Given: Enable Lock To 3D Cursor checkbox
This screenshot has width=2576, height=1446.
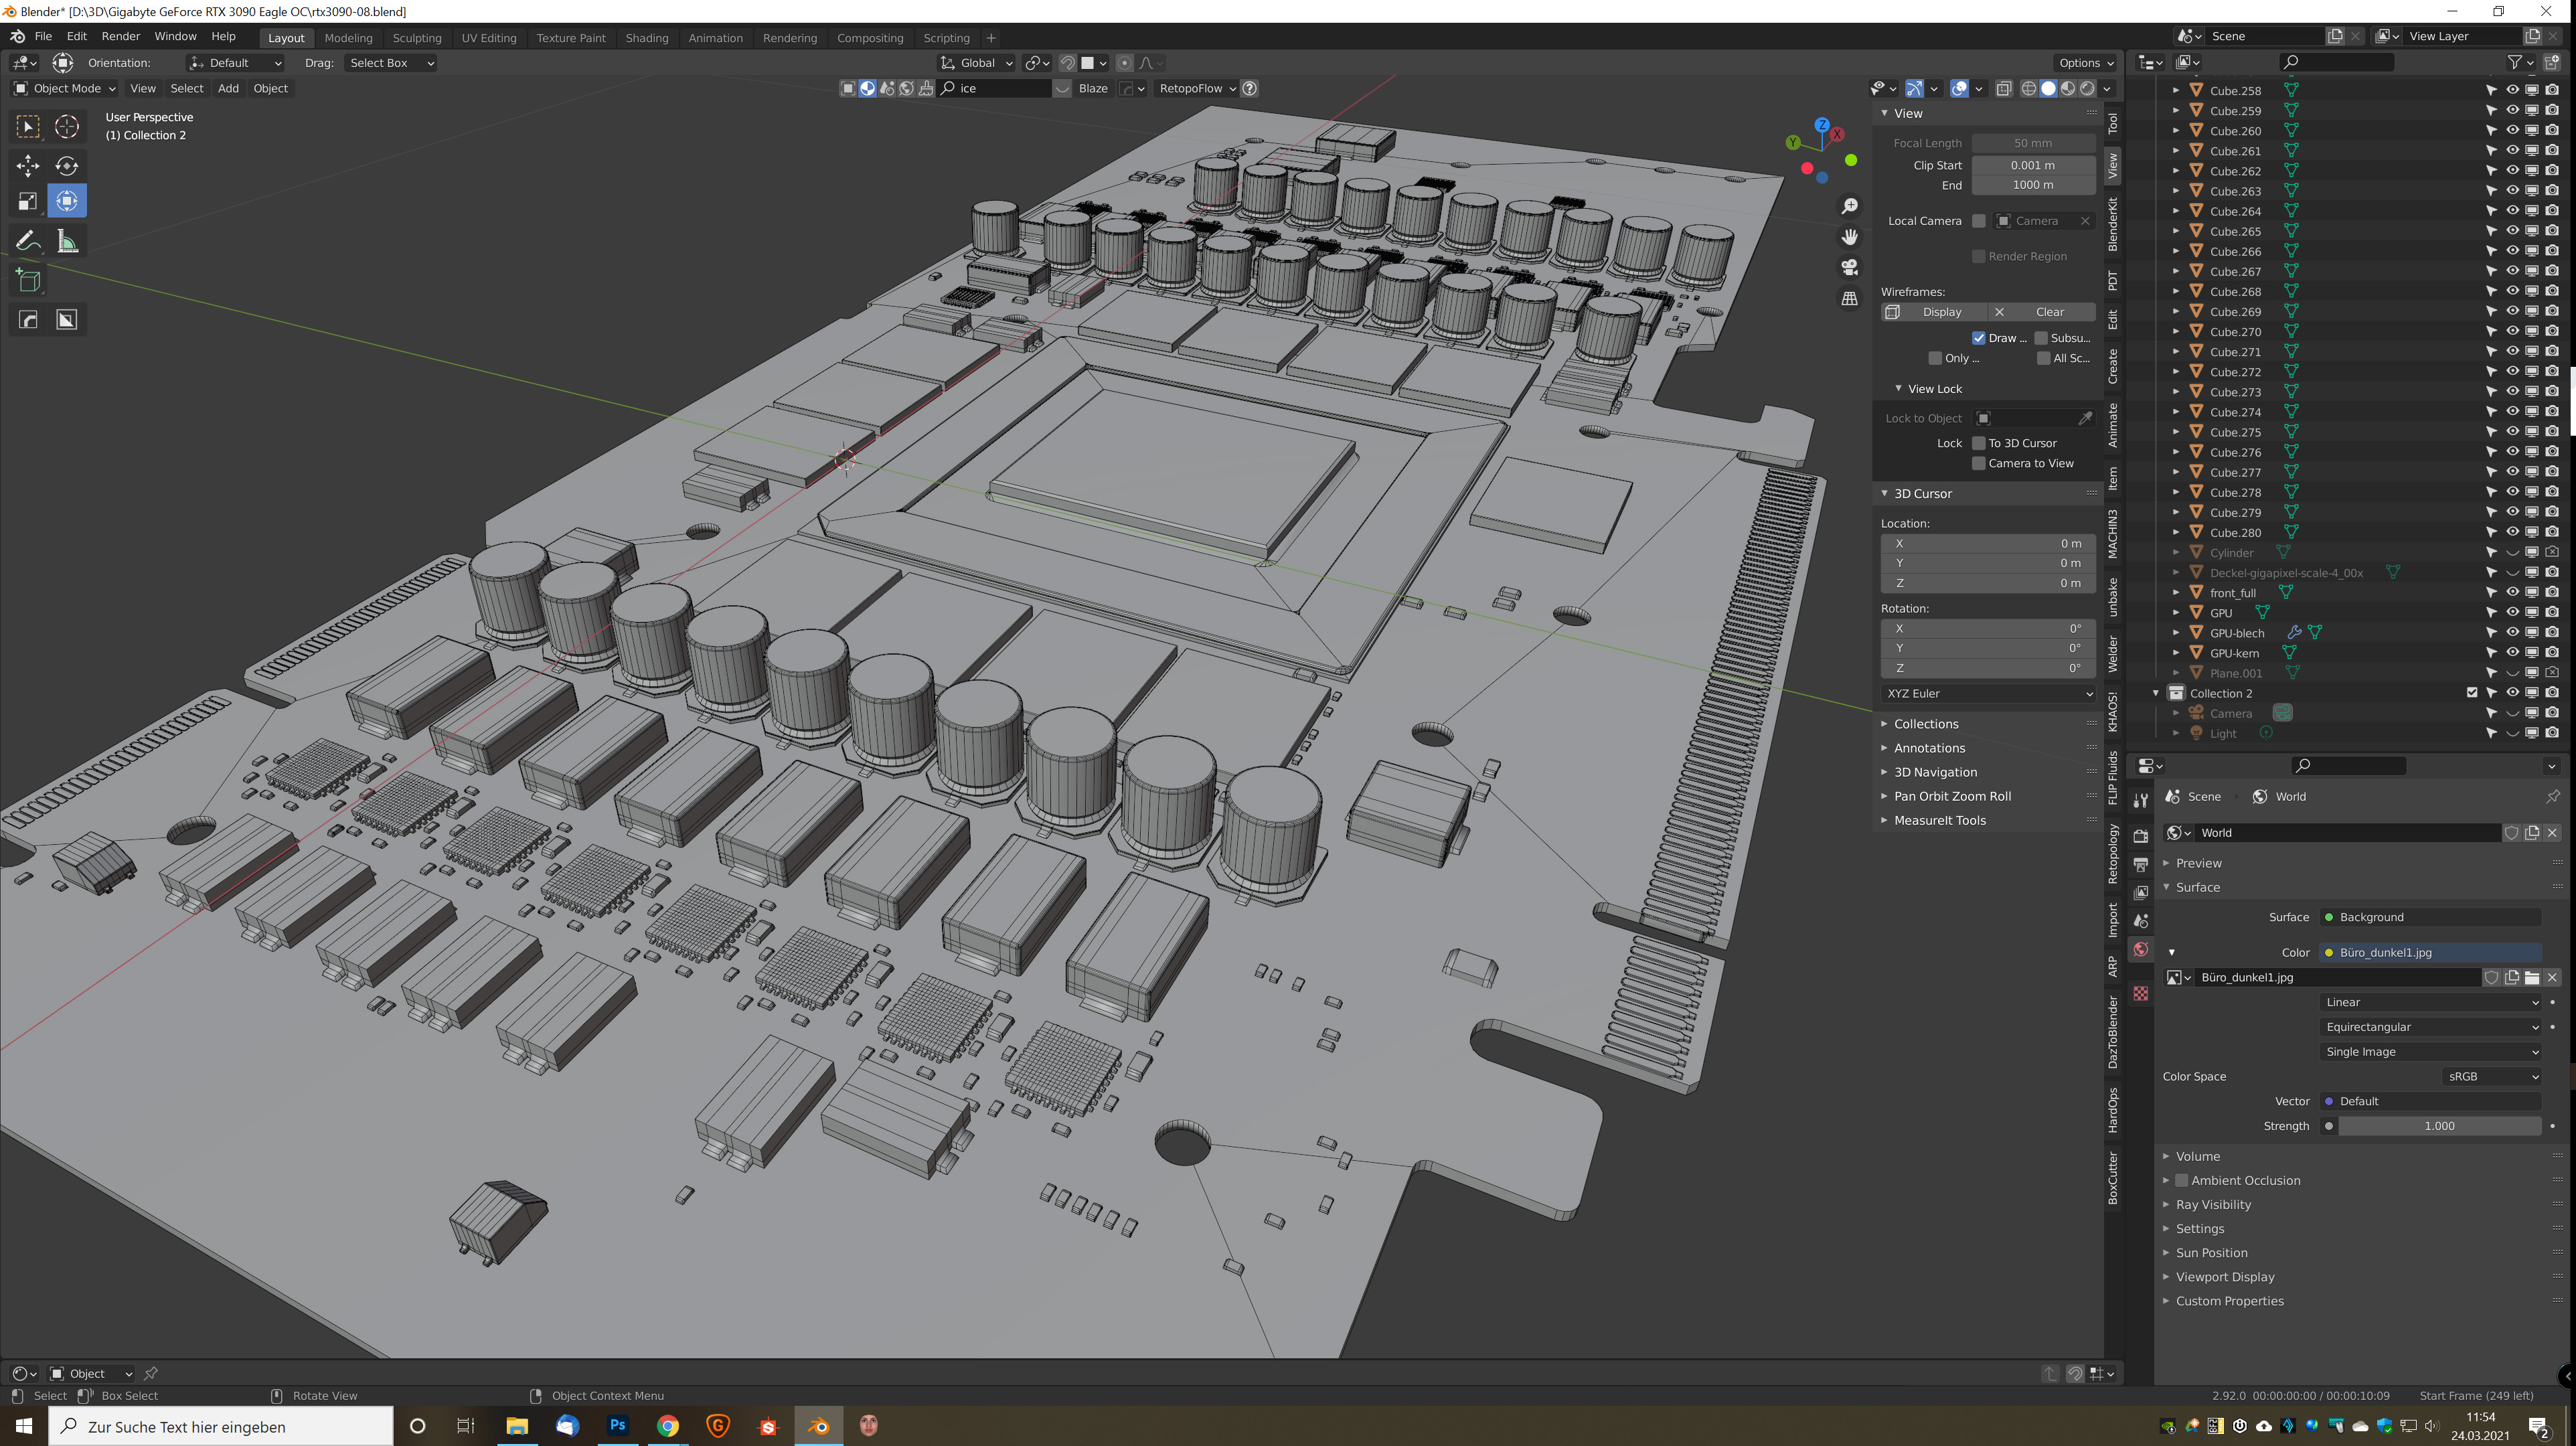Looking at the screenshot, I should pyautogui.click(x=1978, y=443).
